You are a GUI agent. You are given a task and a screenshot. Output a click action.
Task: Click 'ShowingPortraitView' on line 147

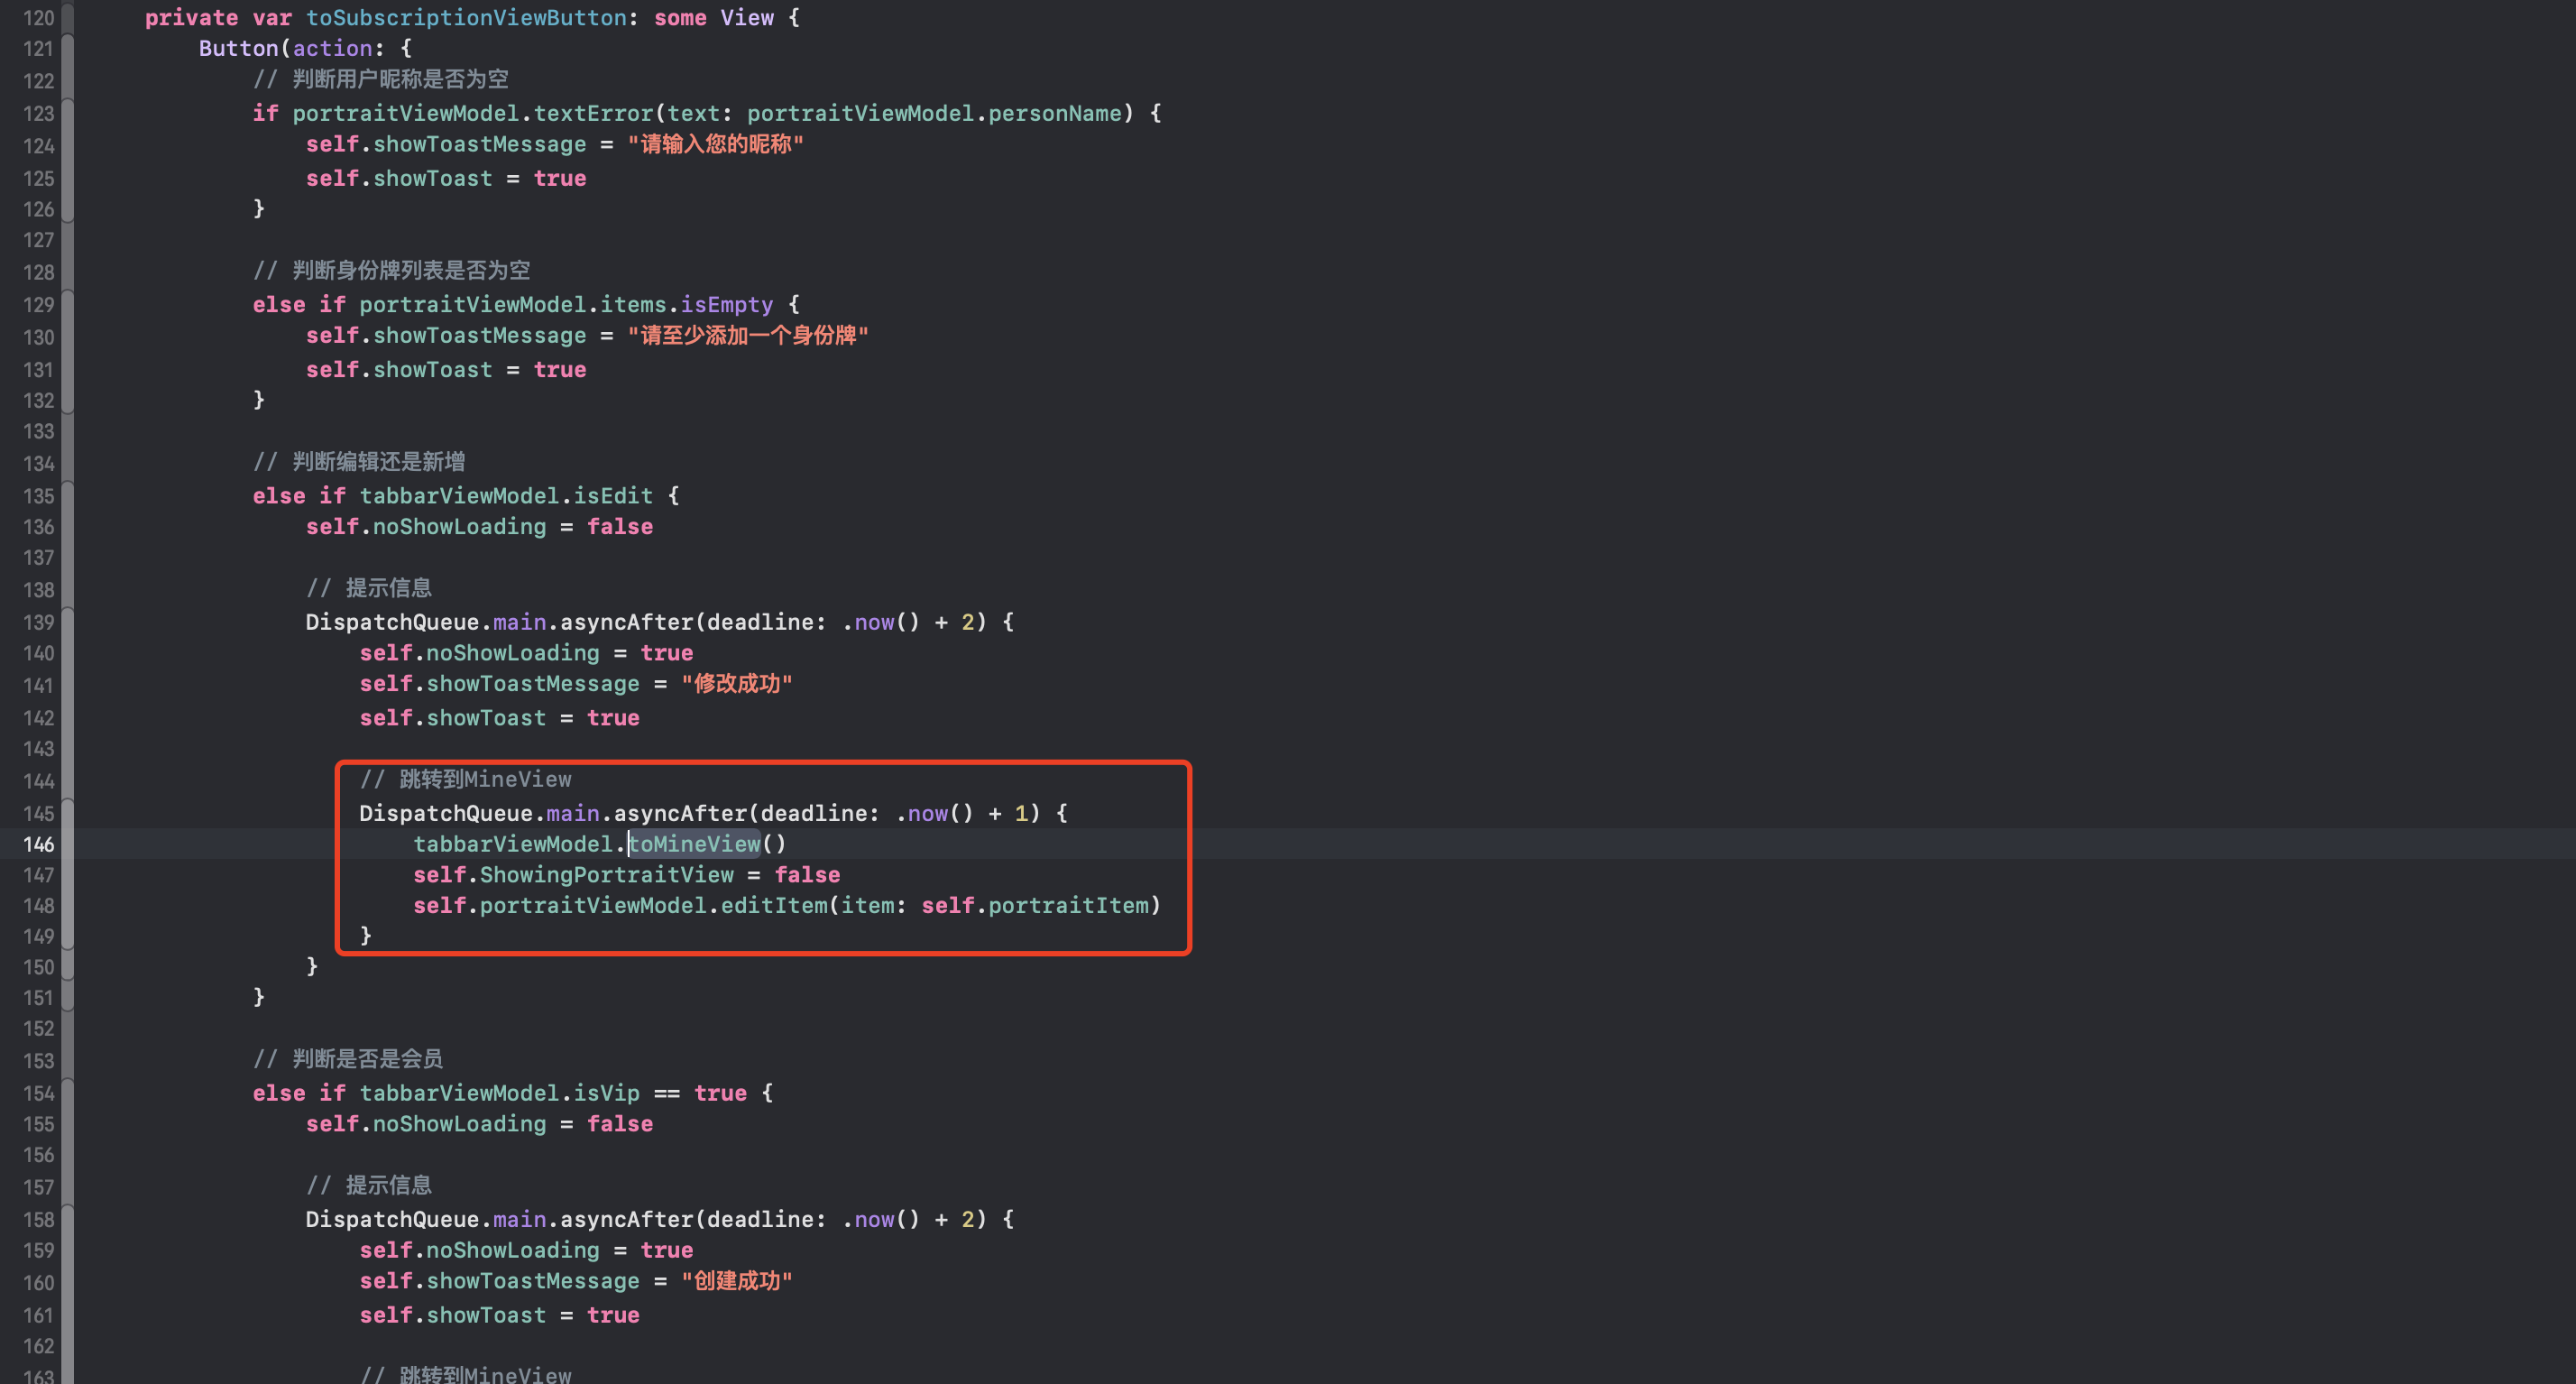[x=607, y=874]
